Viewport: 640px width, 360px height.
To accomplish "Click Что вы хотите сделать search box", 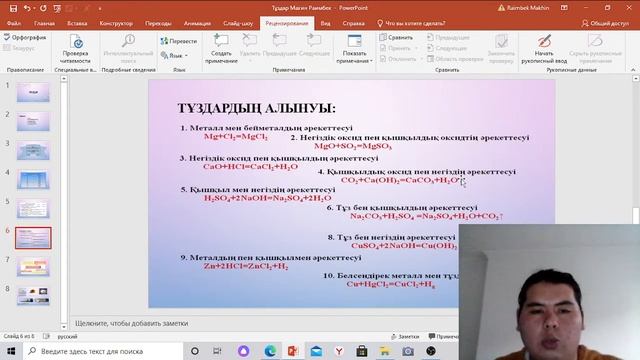I will [411, 23].
